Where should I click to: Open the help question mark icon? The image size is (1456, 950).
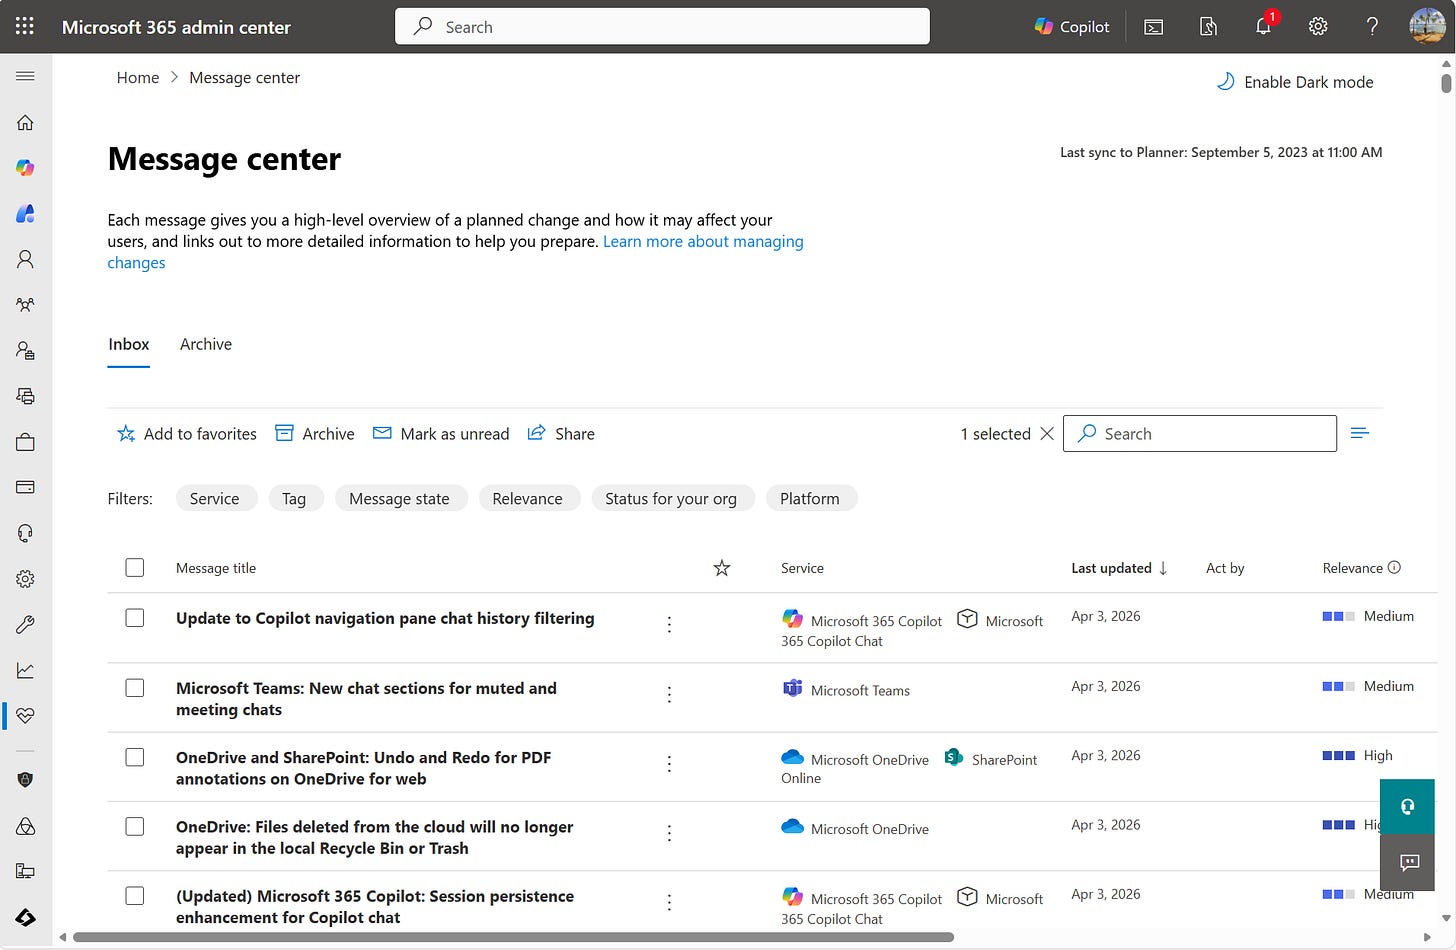coord(1372,27)
